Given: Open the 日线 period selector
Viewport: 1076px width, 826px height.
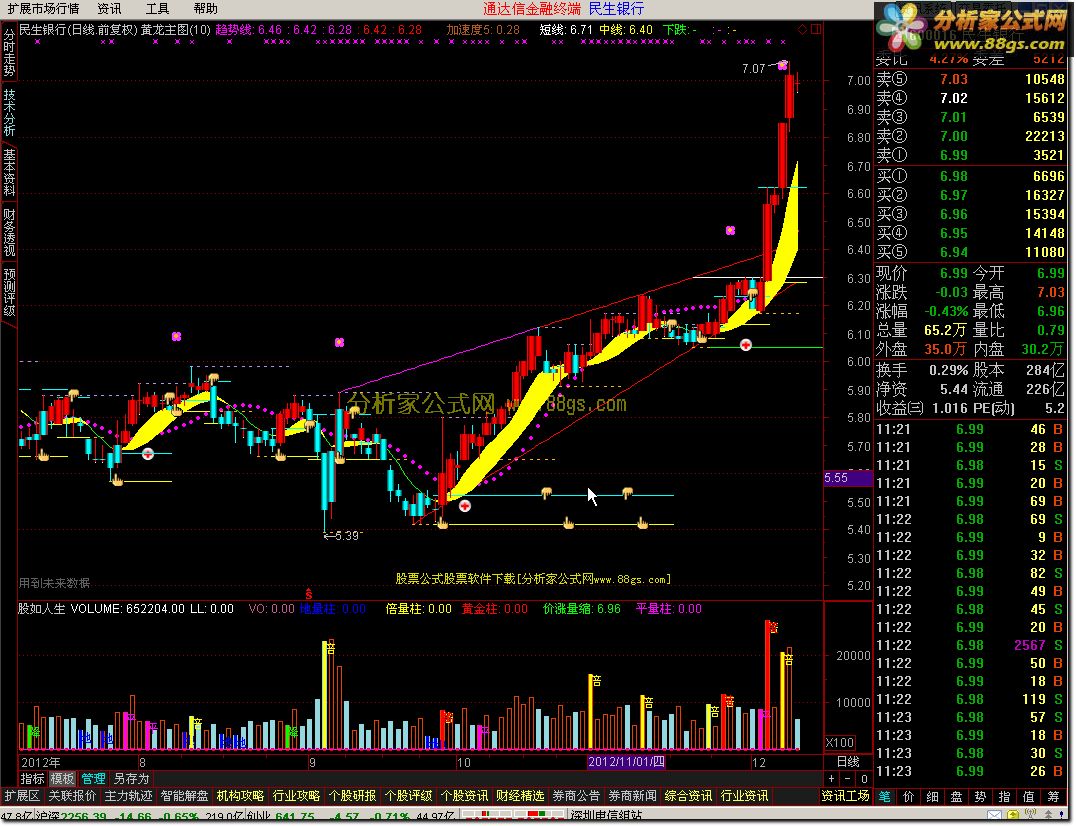Looking at the screenshot, I should (x=848, y=762).
